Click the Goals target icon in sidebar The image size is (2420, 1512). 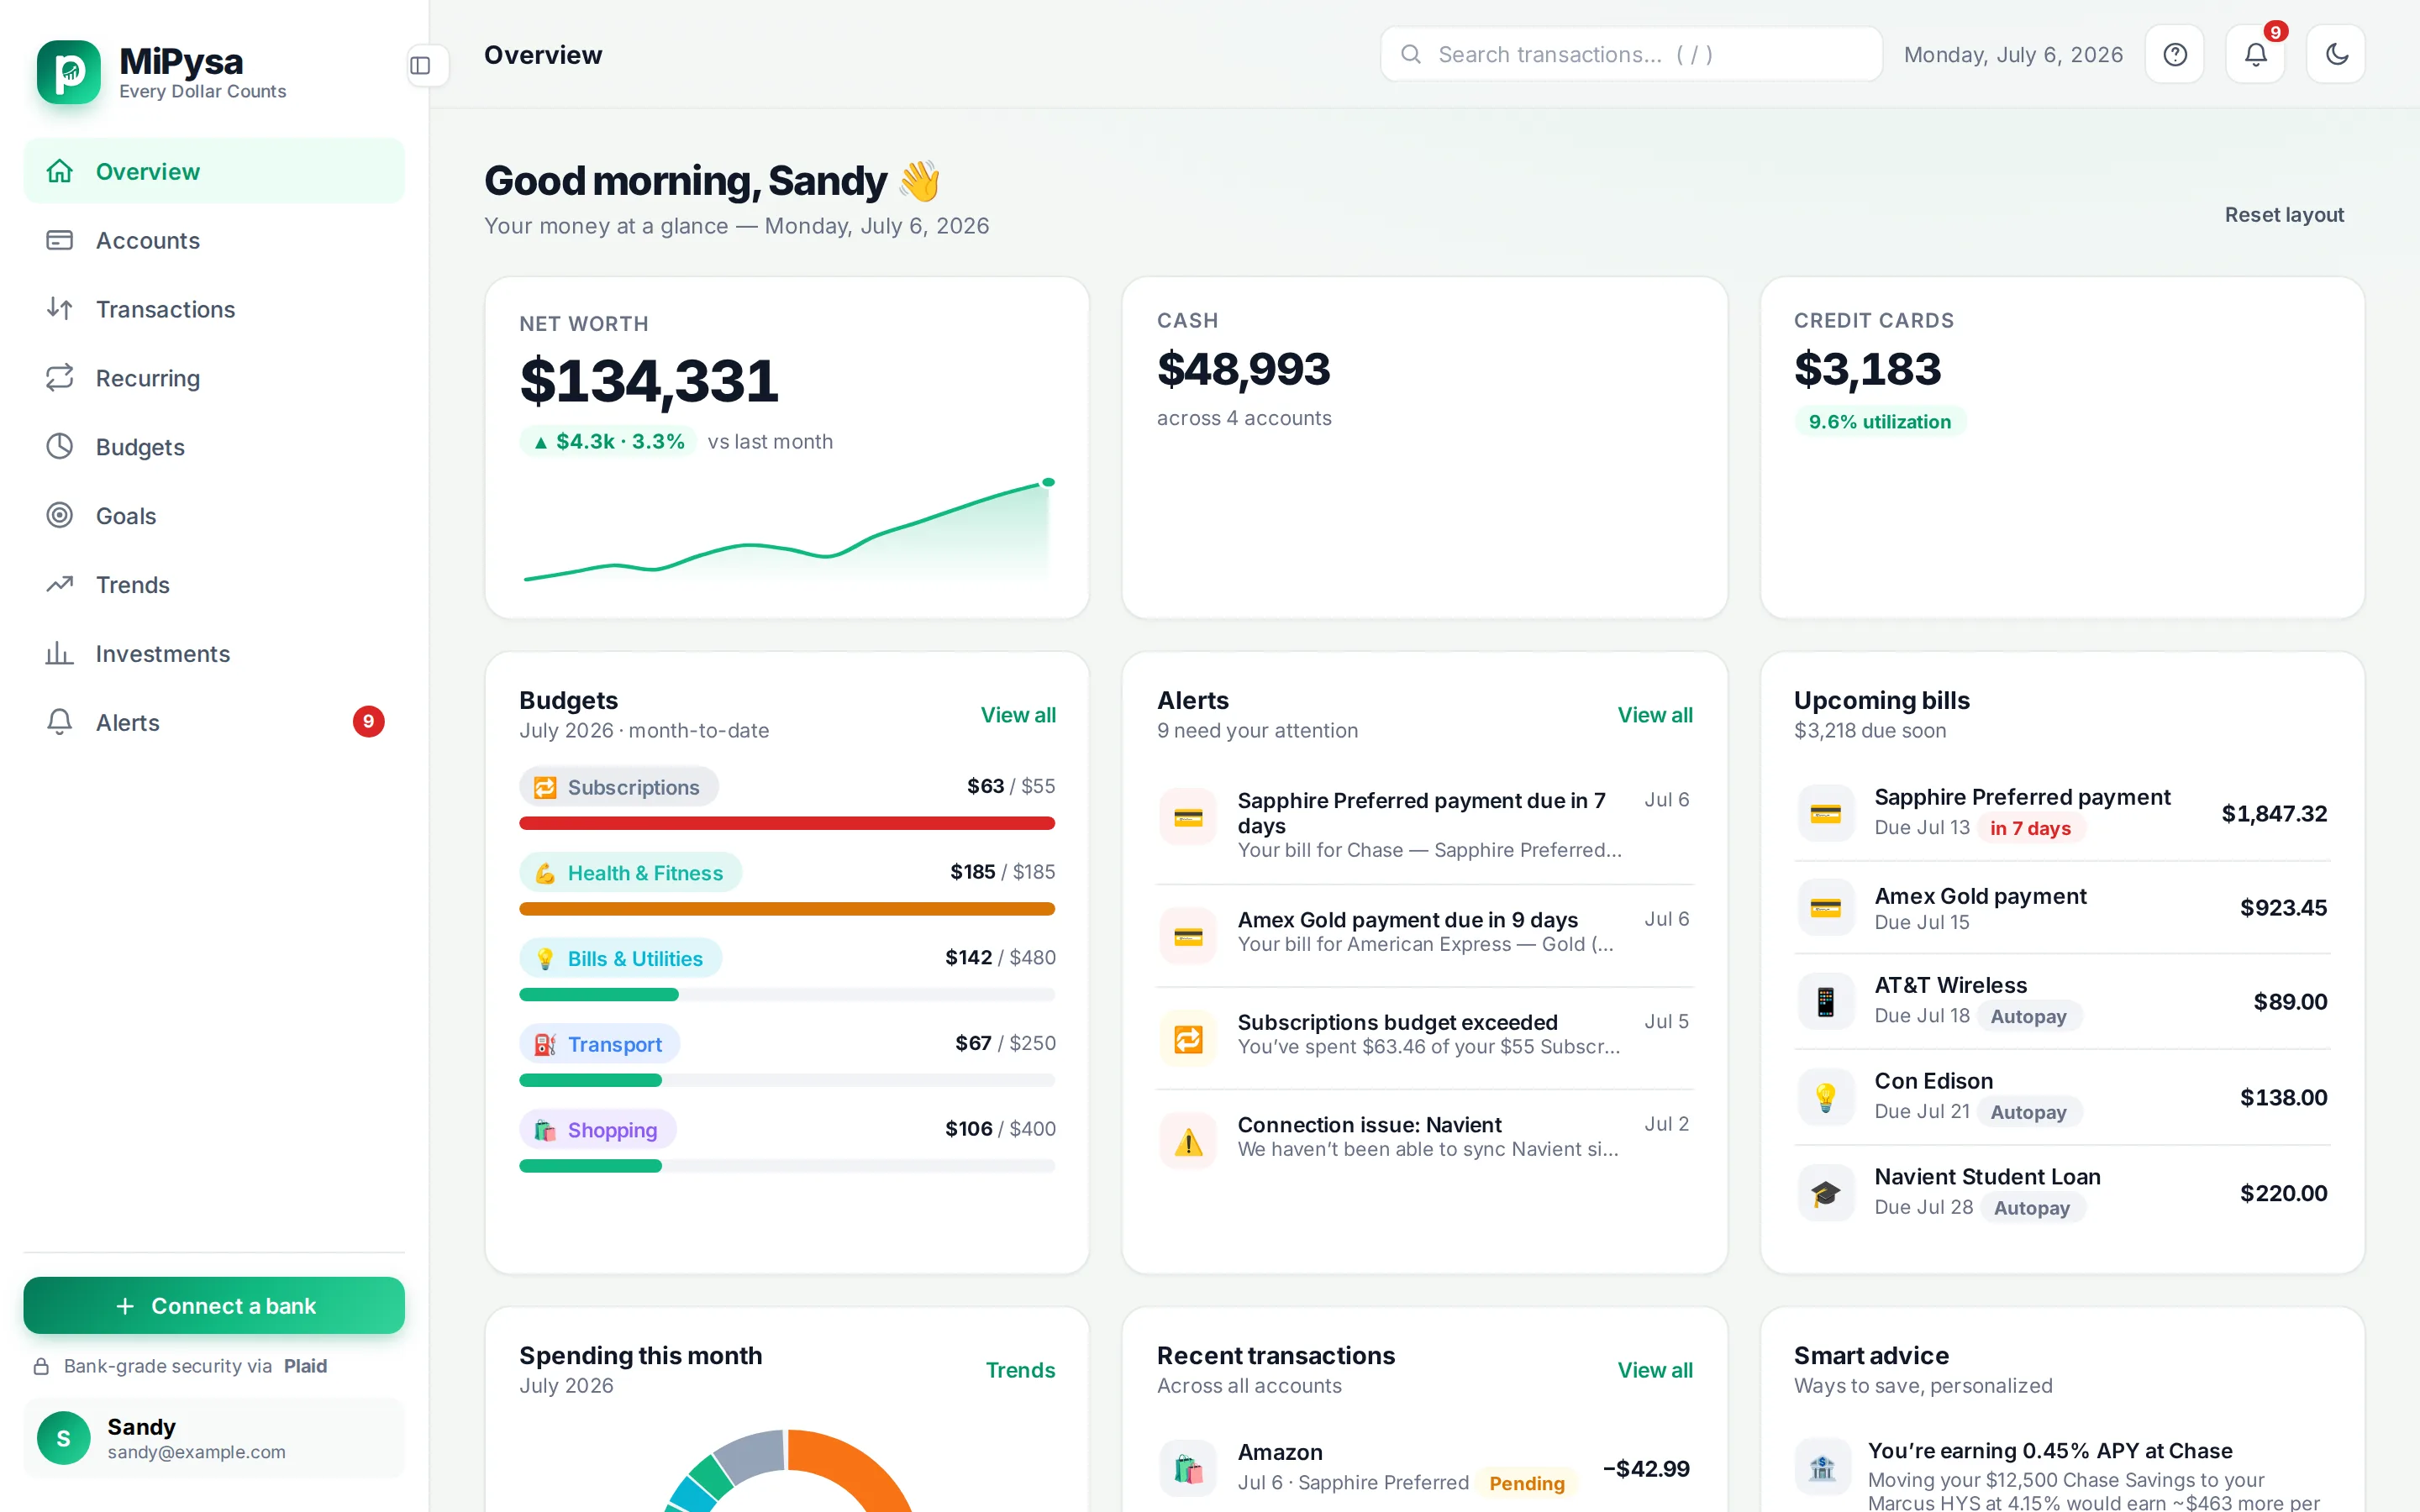coord(60,516)
